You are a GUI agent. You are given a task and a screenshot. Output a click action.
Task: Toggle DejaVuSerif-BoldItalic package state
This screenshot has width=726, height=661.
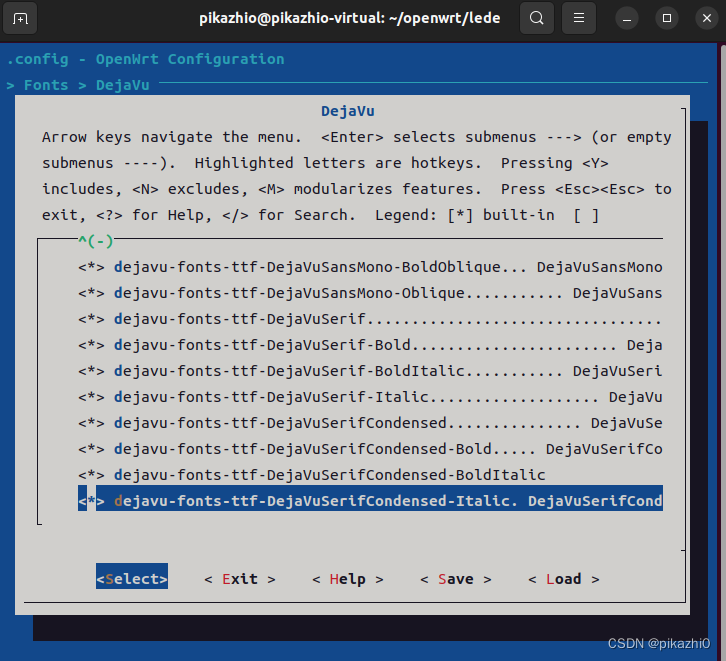point(91,371)
